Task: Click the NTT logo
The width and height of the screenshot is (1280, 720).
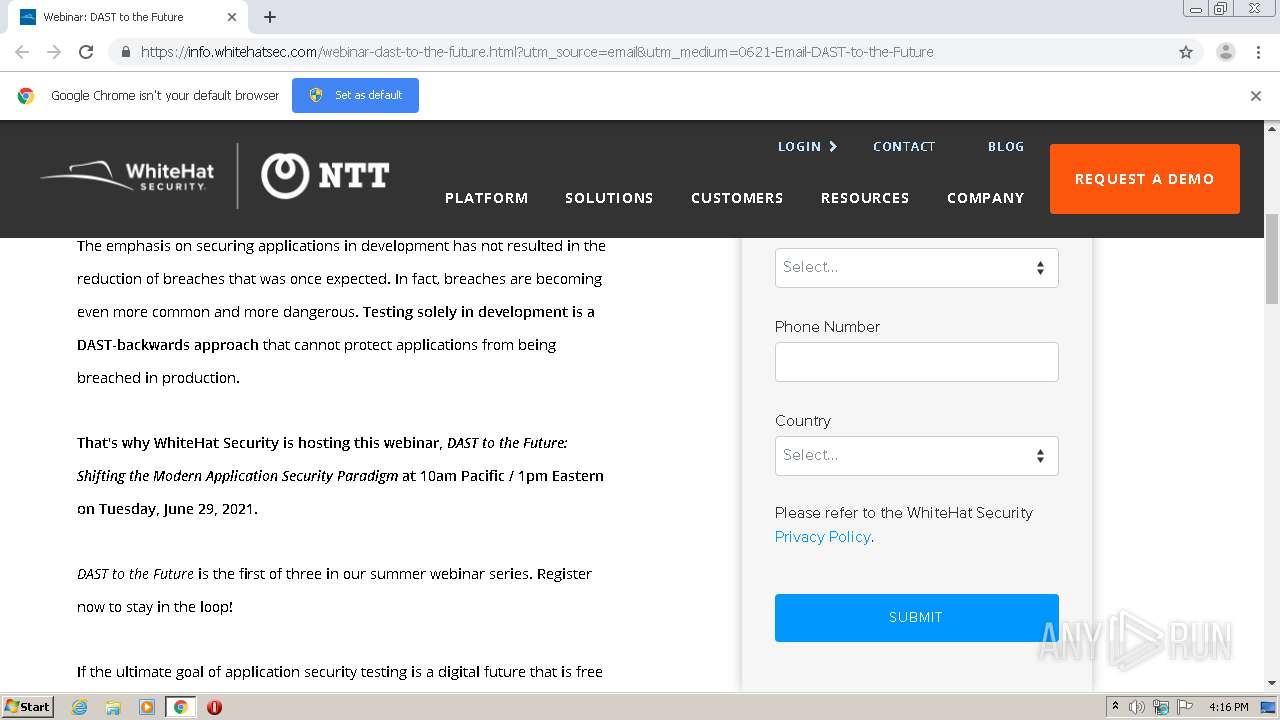Action: pyautogui.click(x=325, y=176)
